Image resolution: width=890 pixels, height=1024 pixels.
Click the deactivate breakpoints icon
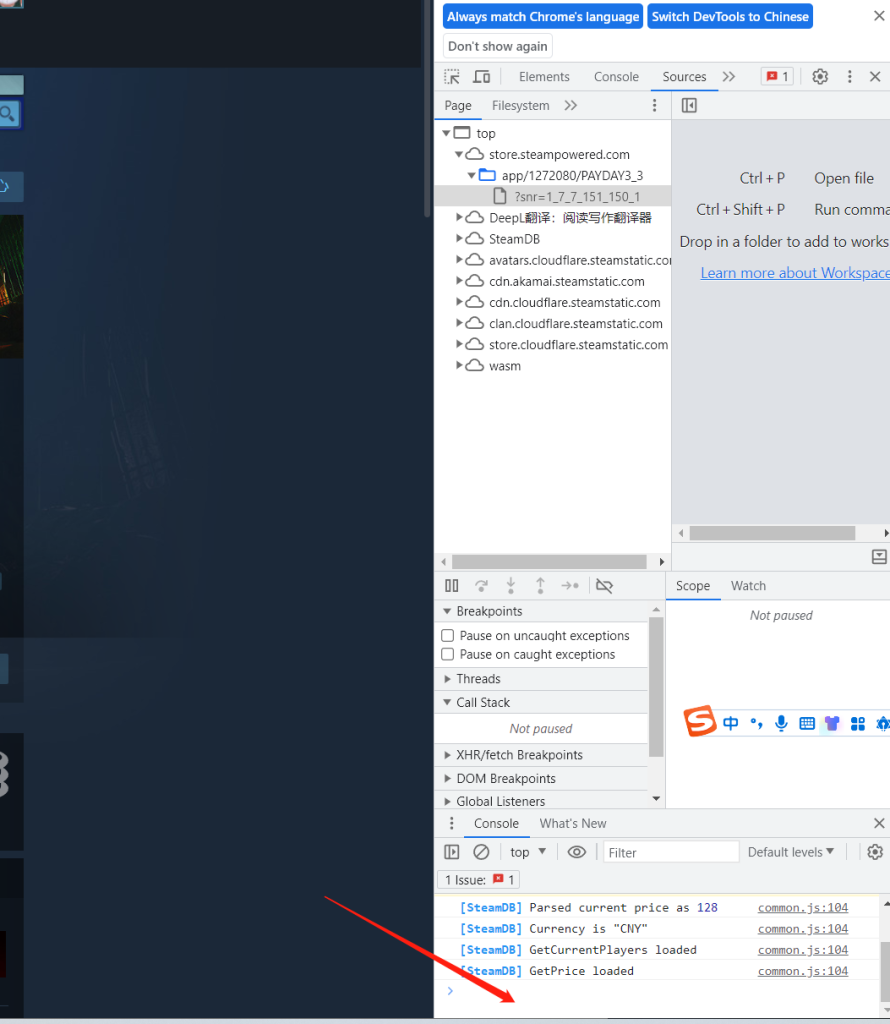click(604, 586)
